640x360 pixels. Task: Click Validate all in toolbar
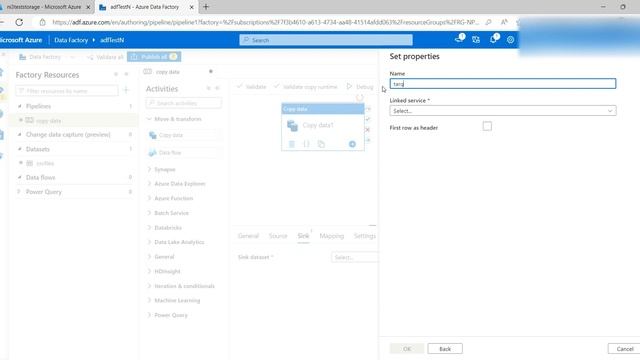click(105, 57)
